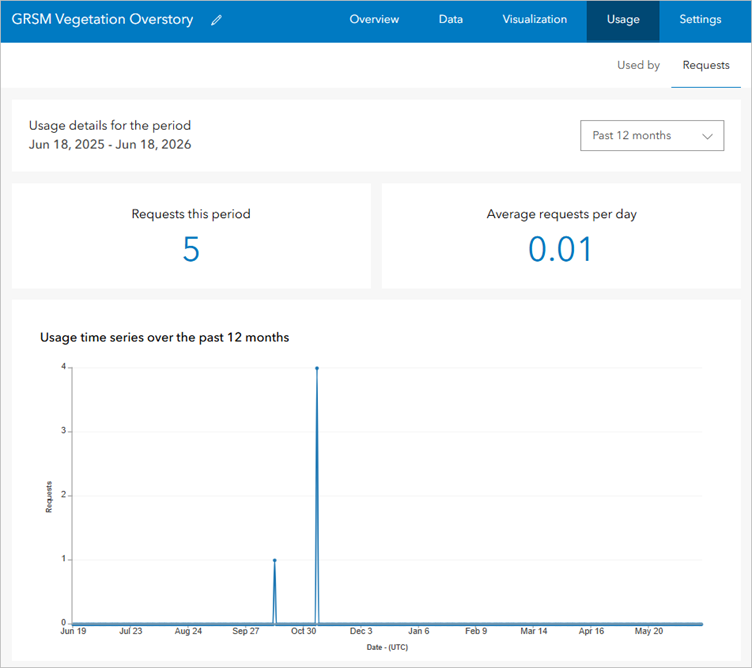Screen dimensions: 752x668
Task: Click the Dec 3 axis label
Action: click(x=361, y=631)
